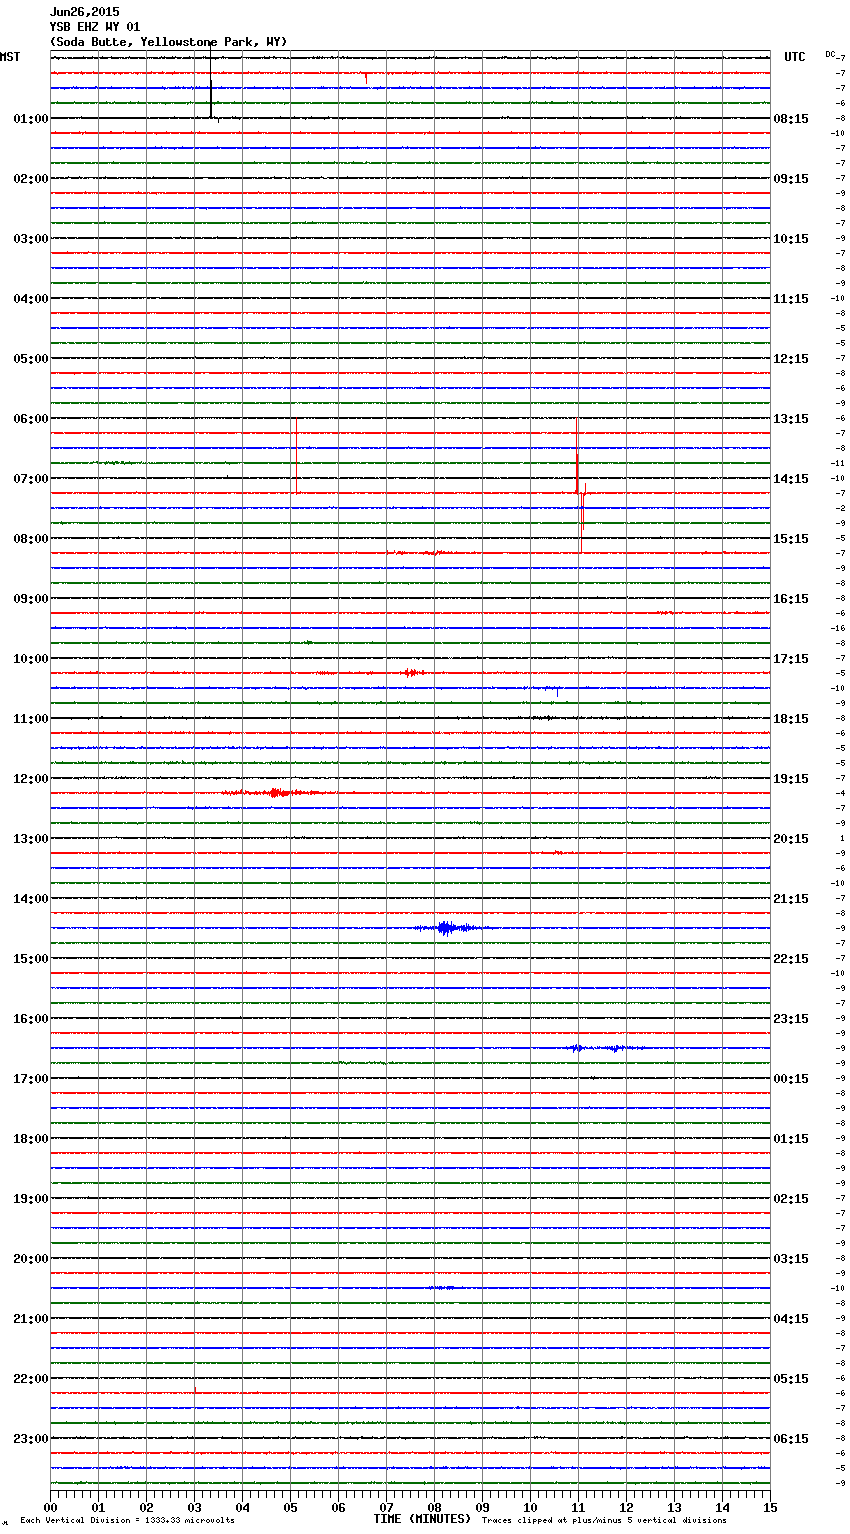The image size is (850, 1534).
Task: Select the 01:00 MST time label
Action: point(31,119)
